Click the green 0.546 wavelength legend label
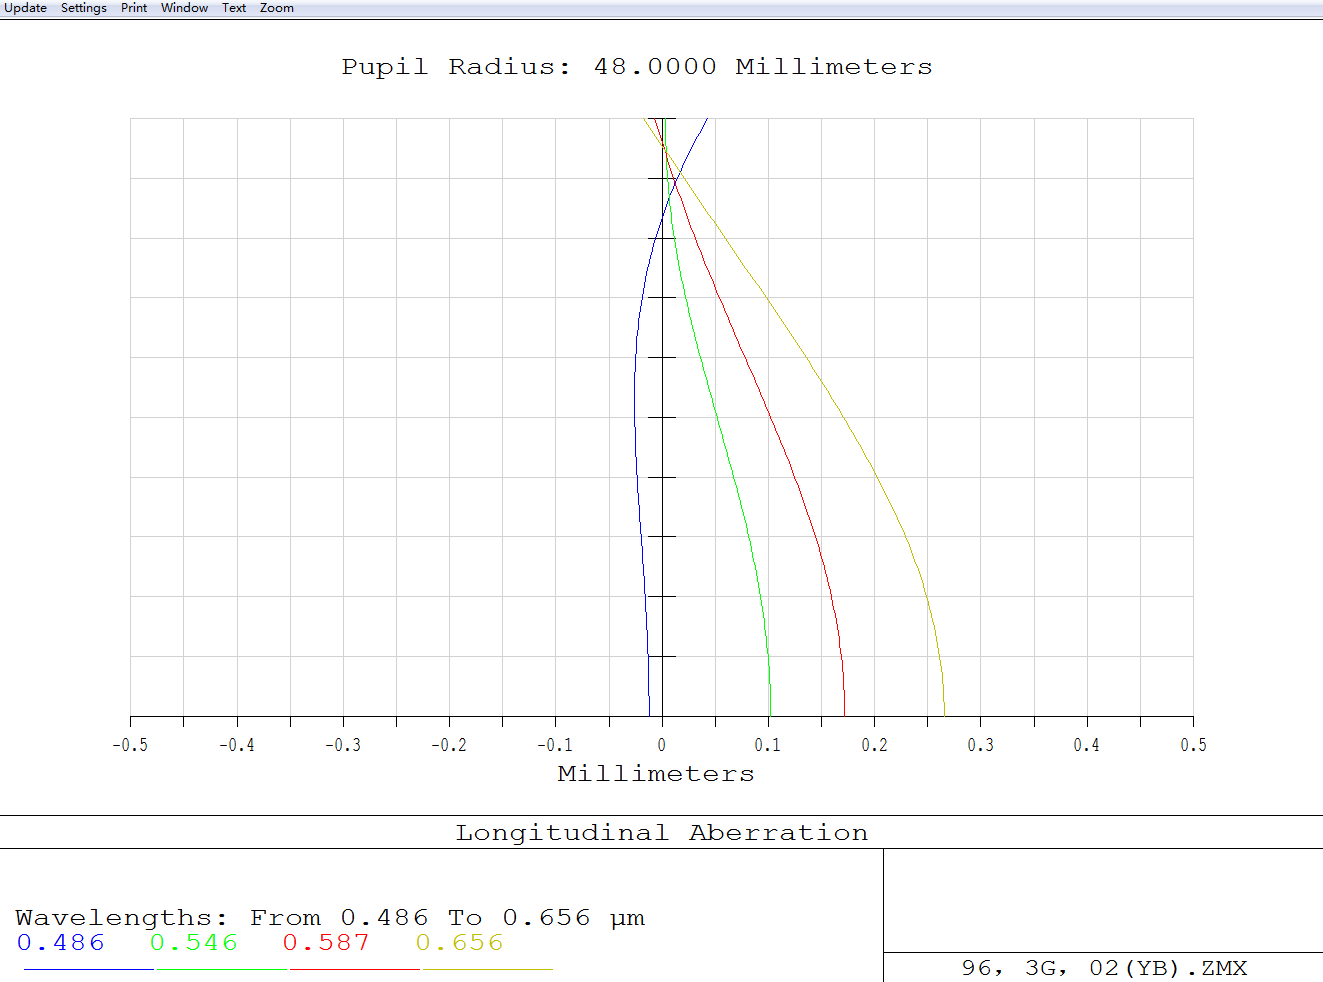The height and width of the screenshot is (982, 1323). (194, 943)
